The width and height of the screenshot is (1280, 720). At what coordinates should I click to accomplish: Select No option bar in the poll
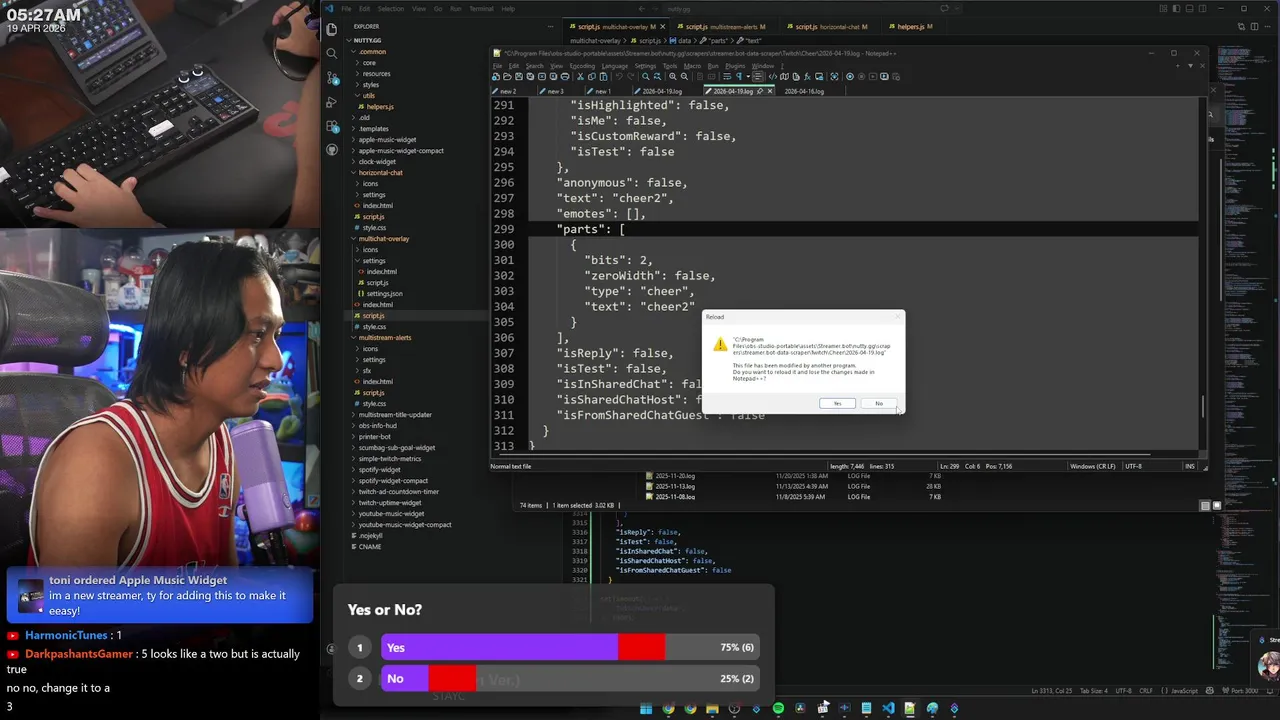click(570, 678)
